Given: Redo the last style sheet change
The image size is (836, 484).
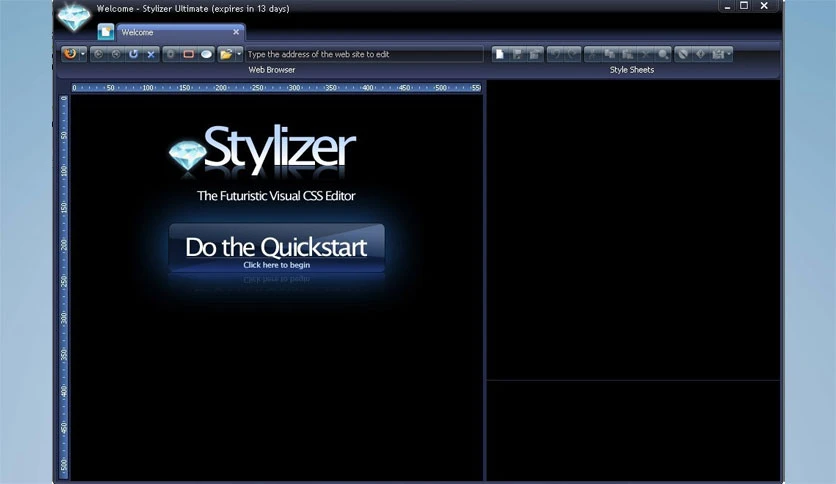Looking at the screenshot, I should coord(572,54).
